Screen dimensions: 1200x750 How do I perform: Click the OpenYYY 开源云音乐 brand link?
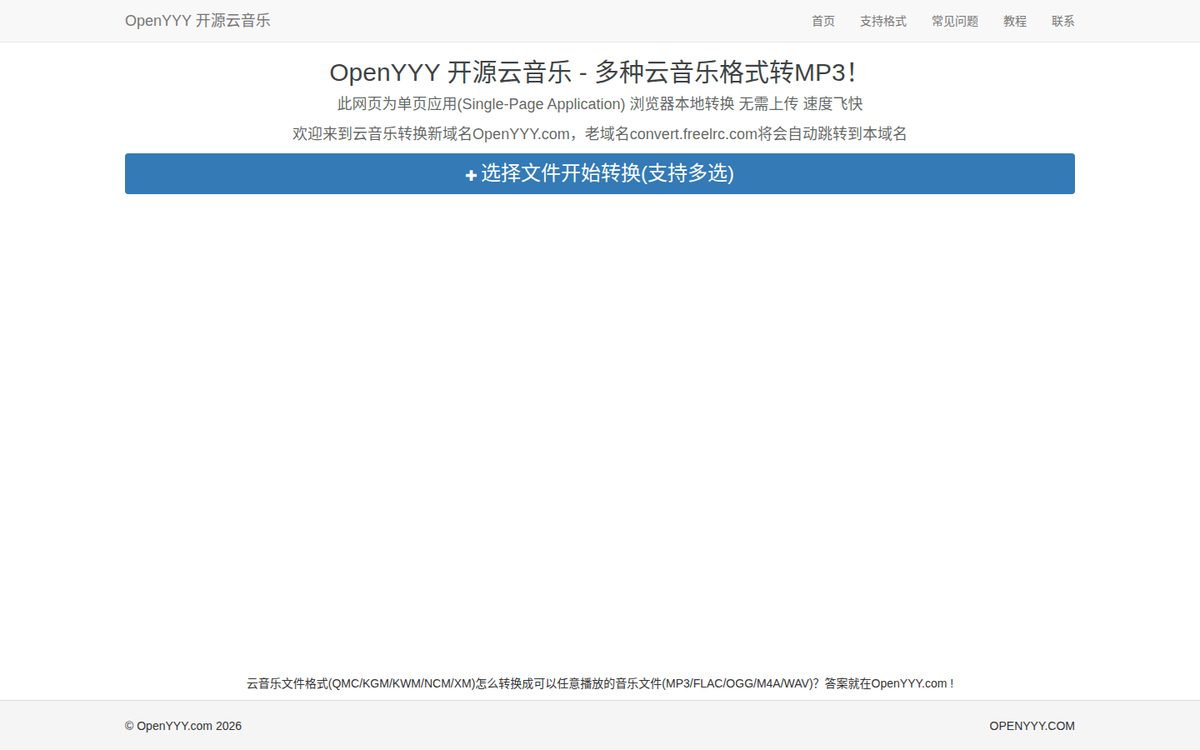197,21
